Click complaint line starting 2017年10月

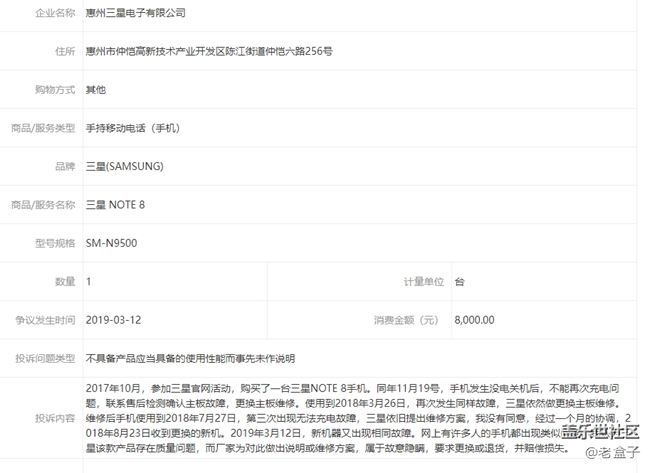click(x=352, y=388)
